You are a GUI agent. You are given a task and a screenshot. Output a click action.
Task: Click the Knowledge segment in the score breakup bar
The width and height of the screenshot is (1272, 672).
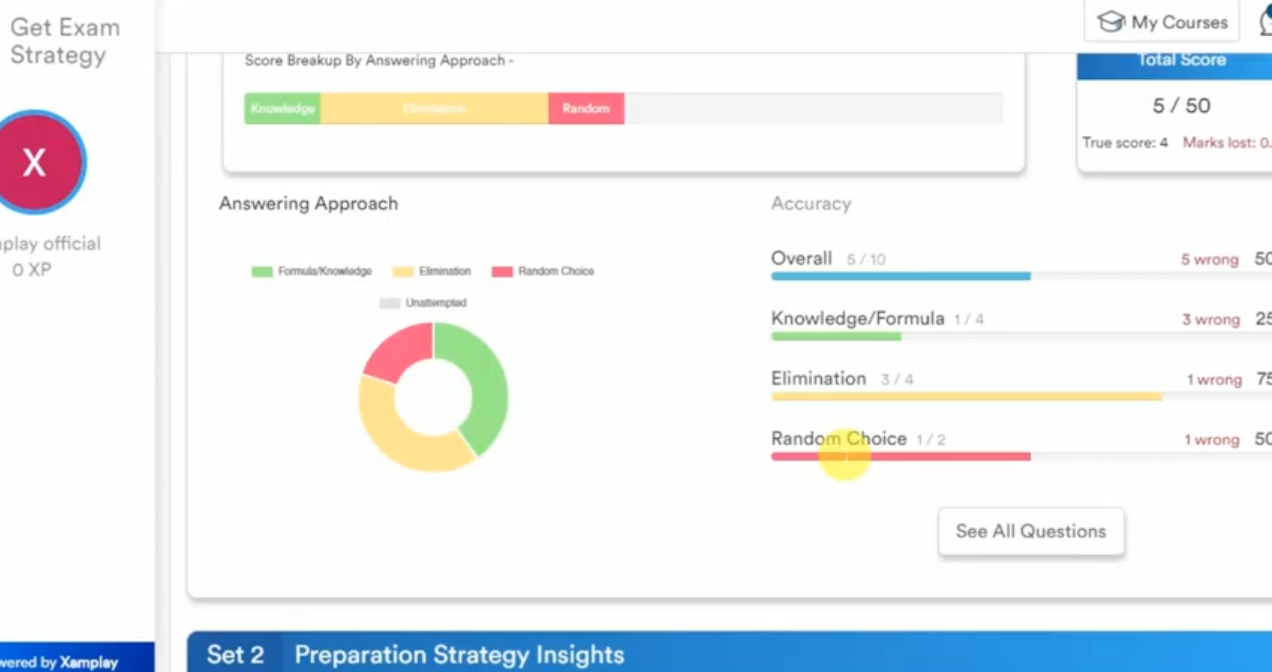[x=281, y=108]
